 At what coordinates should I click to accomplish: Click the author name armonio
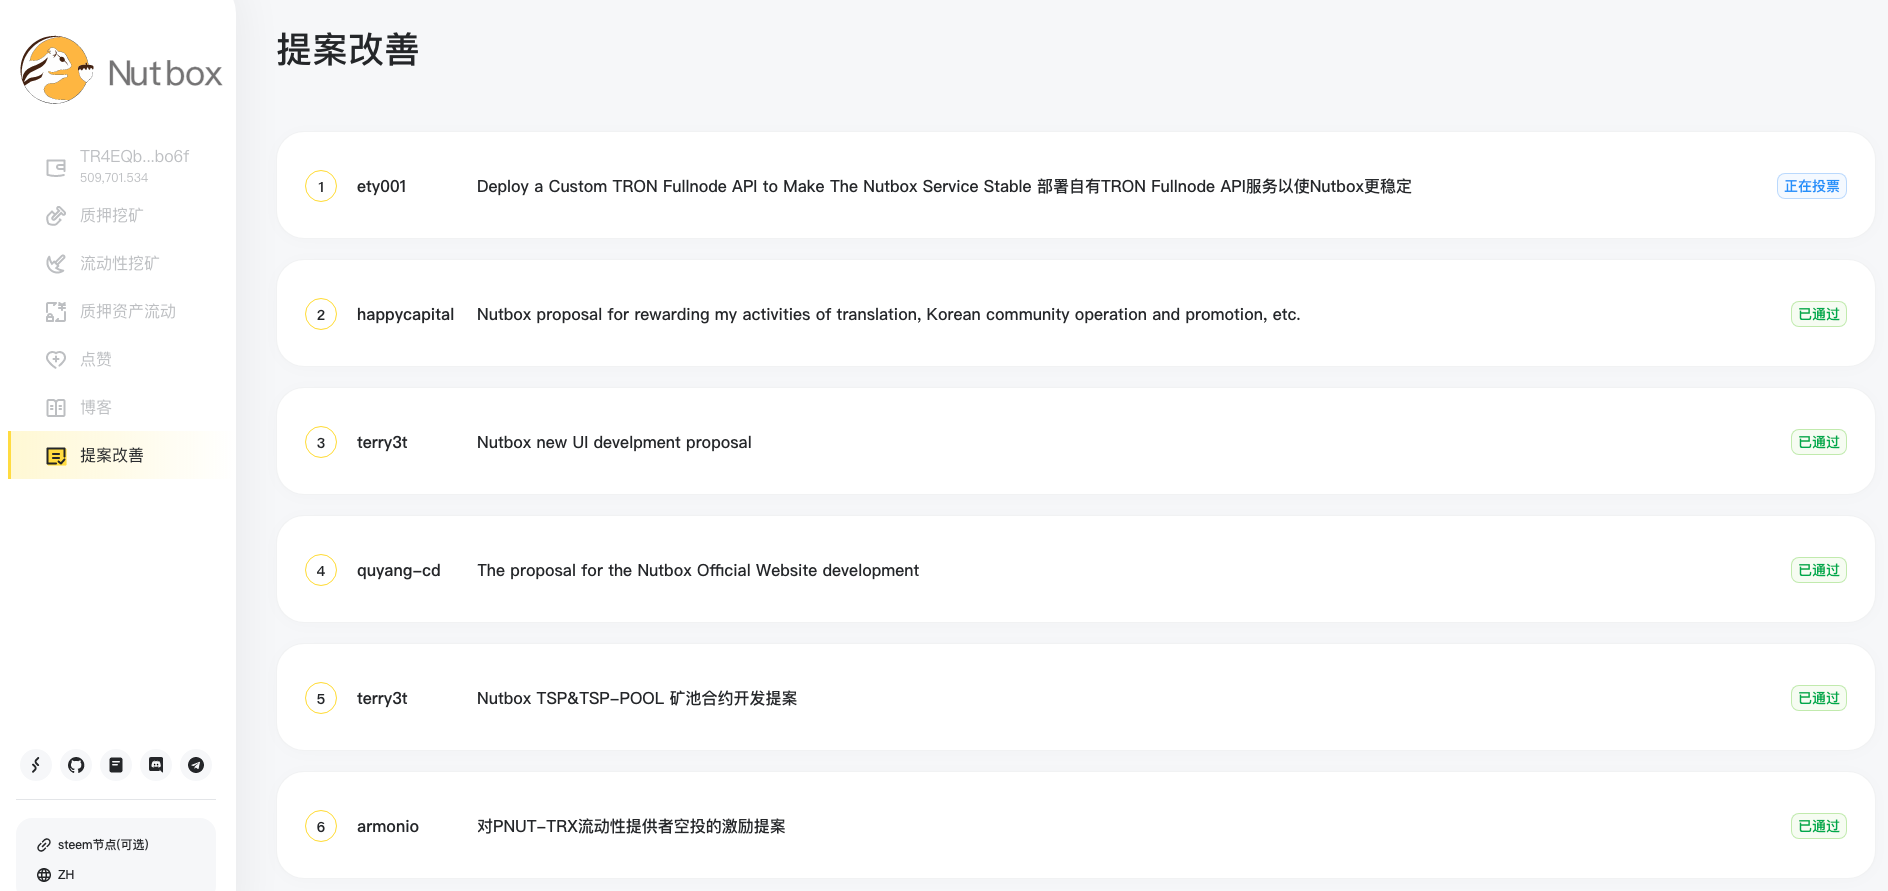[x=388, y=826]
